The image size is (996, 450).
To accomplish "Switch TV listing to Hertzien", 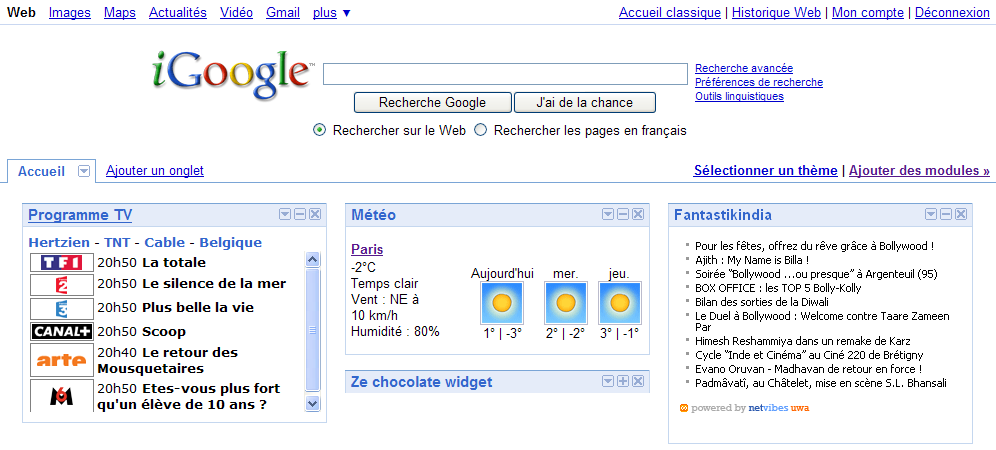I will [58, 242].
